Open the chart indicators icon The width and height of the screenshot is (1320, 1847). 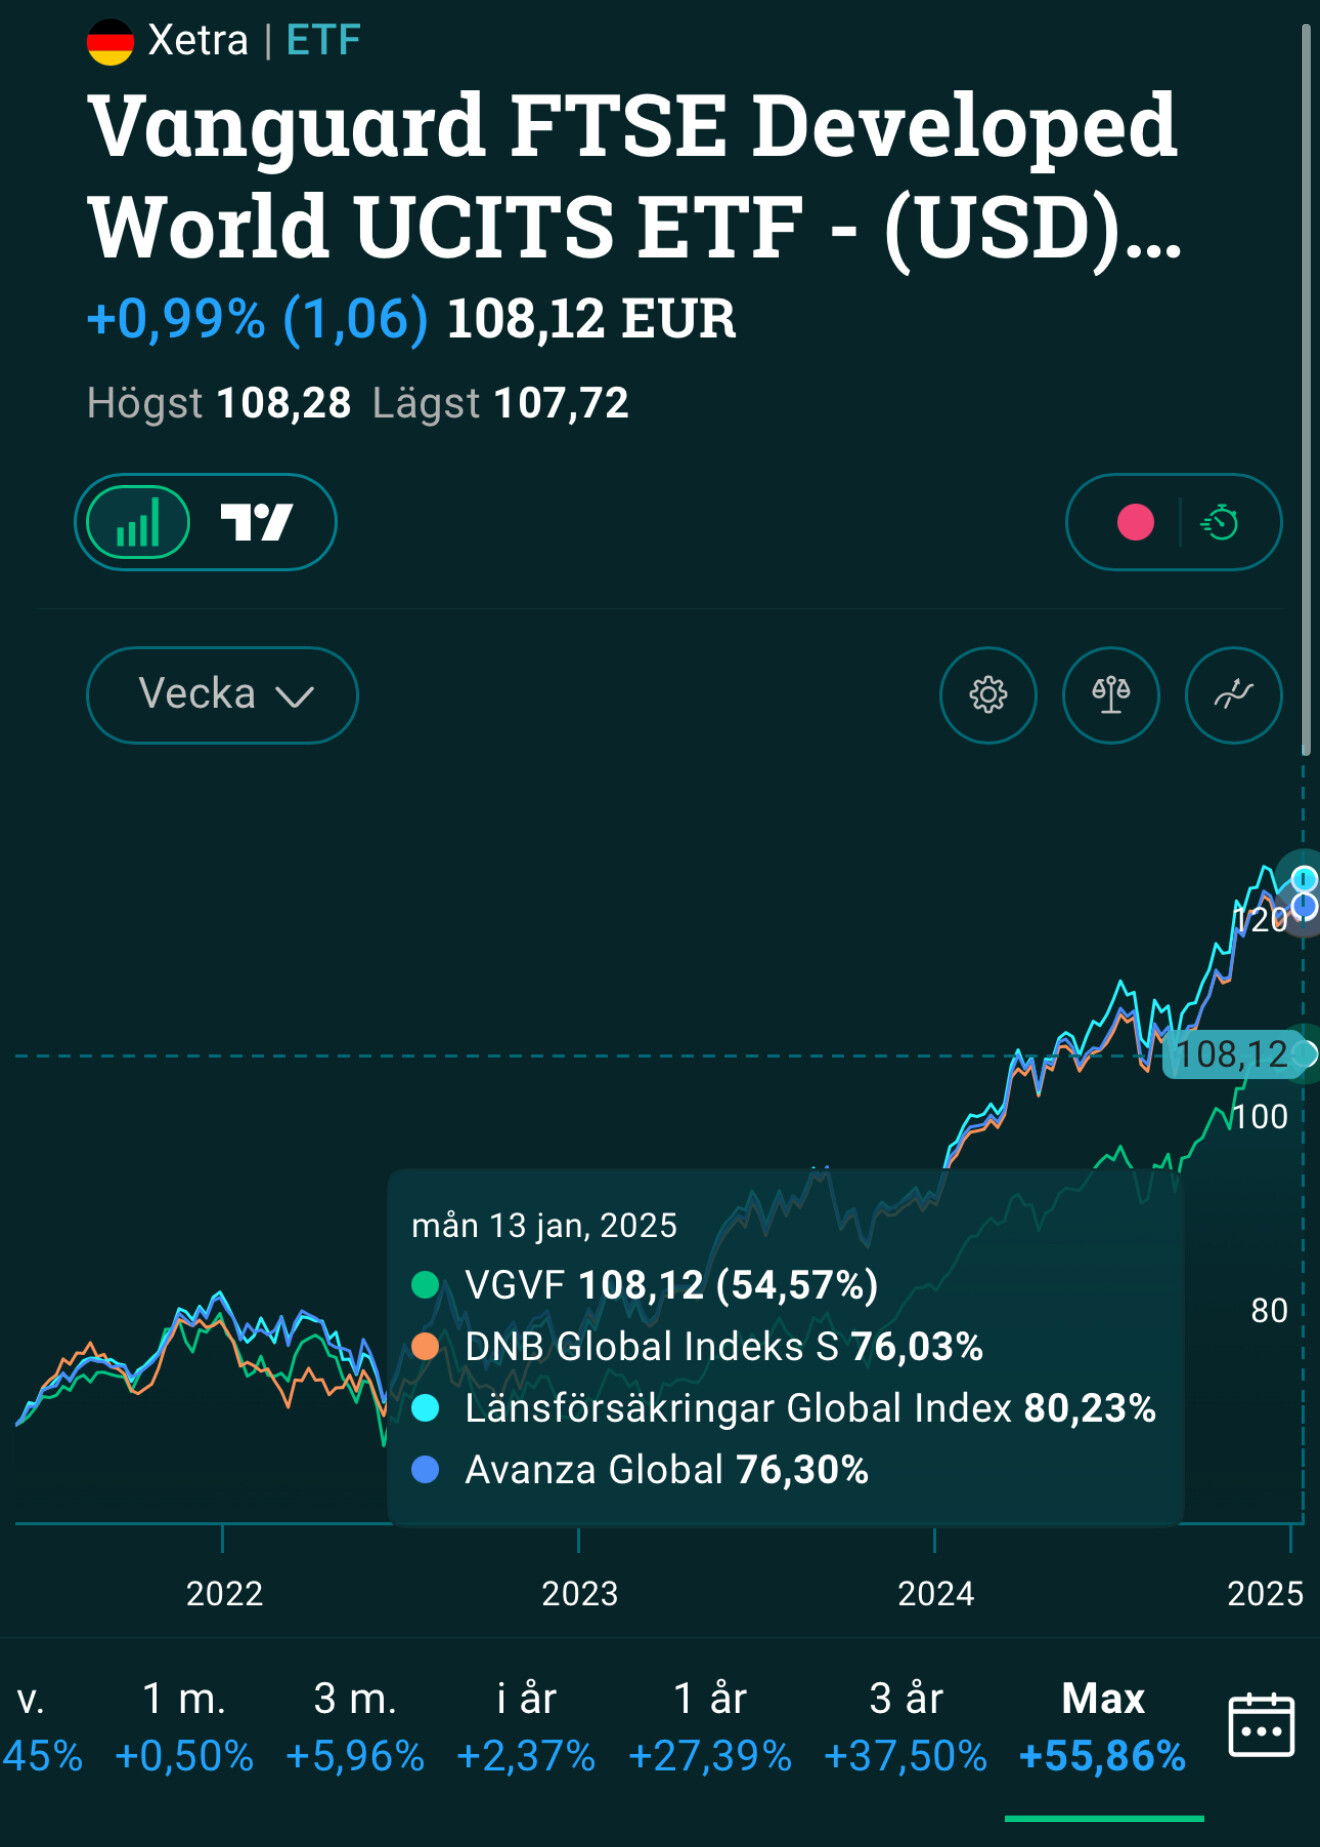click(1233, 695)
